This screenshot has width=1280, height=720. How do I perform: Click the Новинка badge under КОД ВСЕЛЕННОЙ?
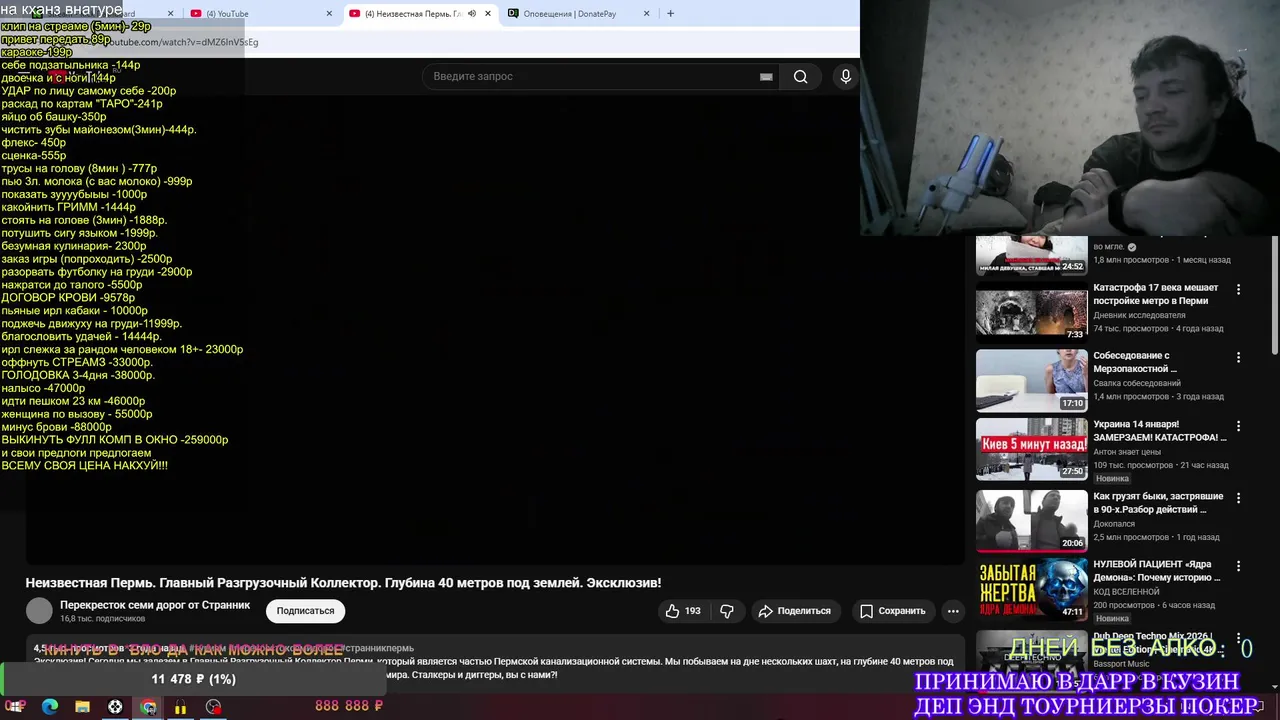1112,619
